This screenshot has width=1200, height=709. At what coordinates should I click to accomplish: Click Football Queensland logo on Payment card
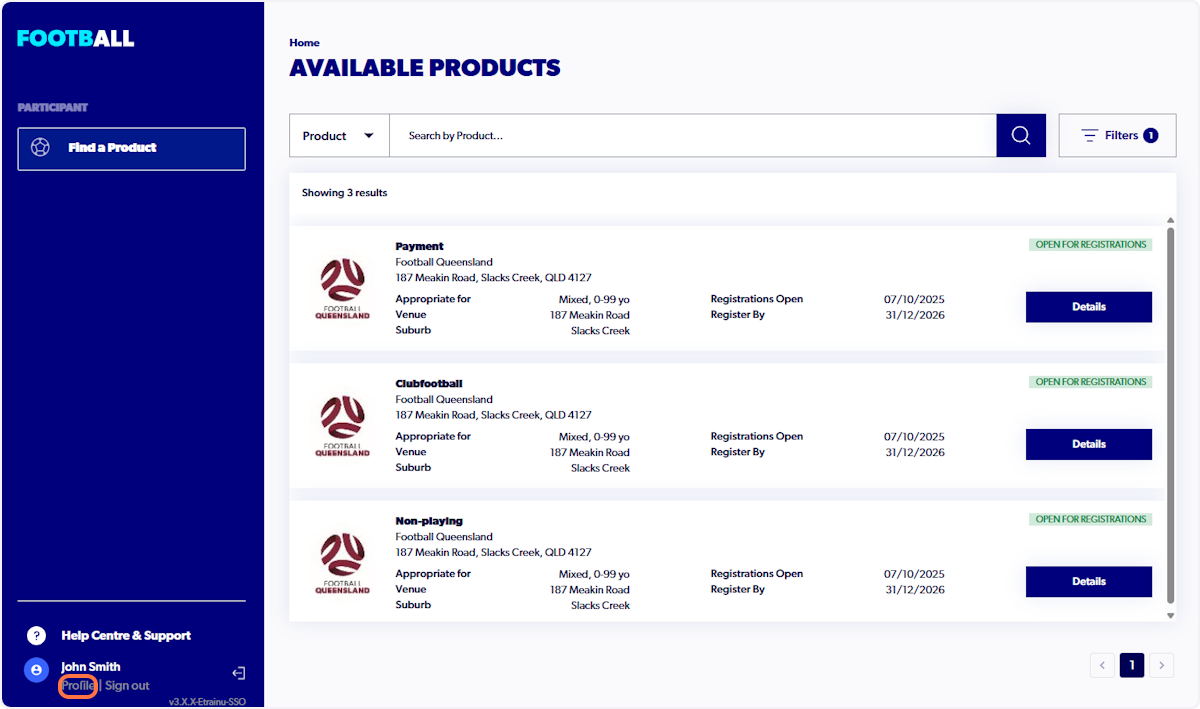[x=343, y=289]
